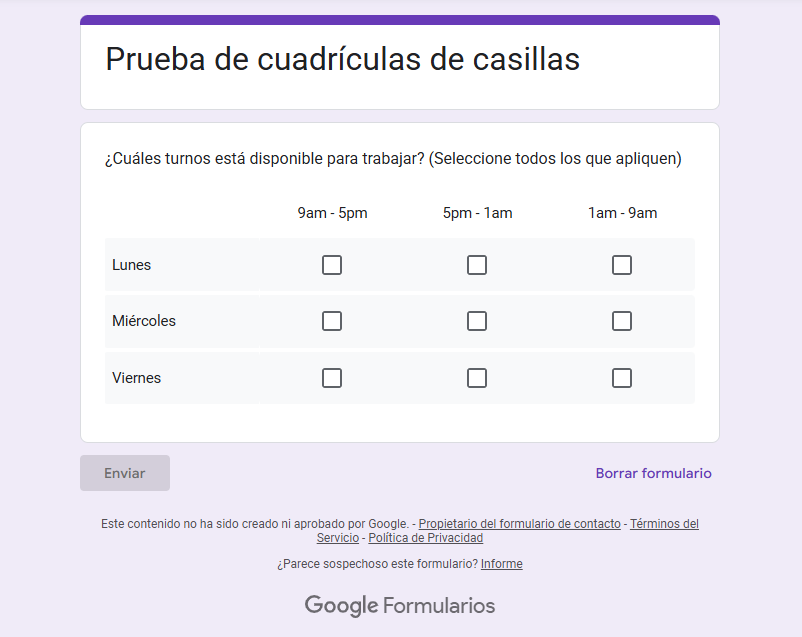This screenshot has width=802, height=637.
Task: Click the Informe report link
Action: [501, 564]
